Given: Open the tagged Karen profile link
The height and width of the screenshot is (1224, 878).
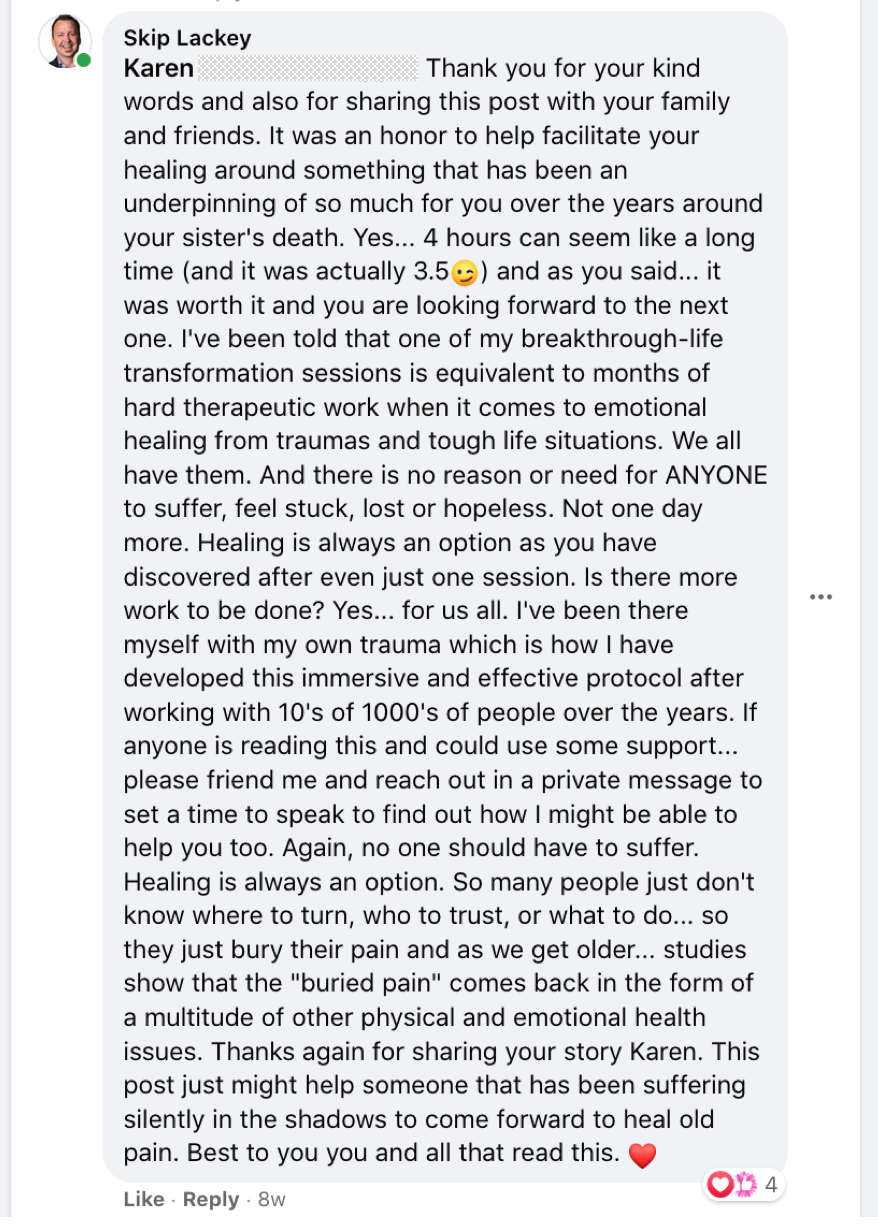Looking at the screenshot, I should coord(158,68).
